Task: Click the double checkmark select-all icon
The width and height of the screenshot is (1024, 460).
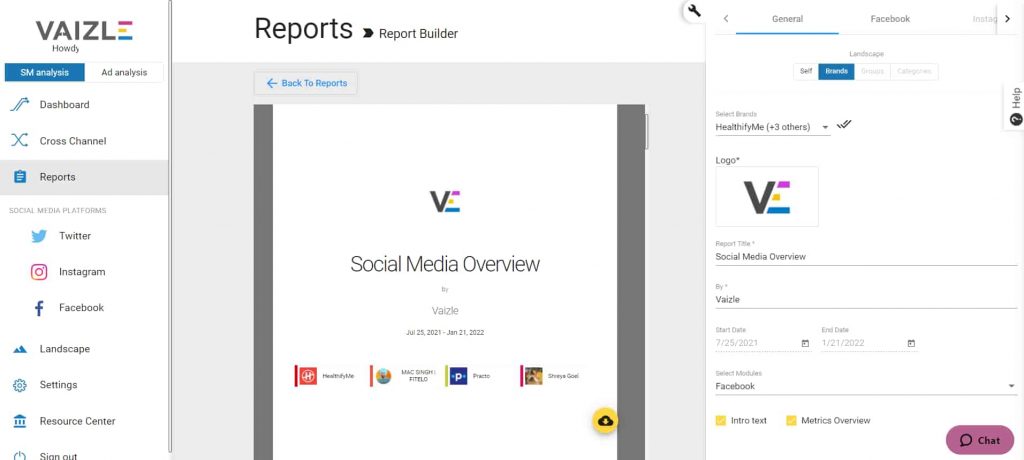Action: [844, 124]
